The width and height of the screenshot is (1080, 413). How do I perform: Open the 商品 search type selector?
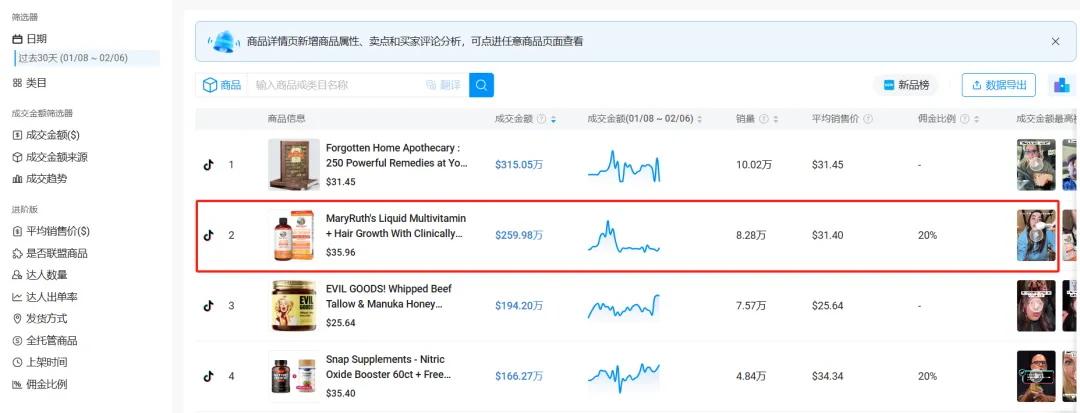[221, 85]
